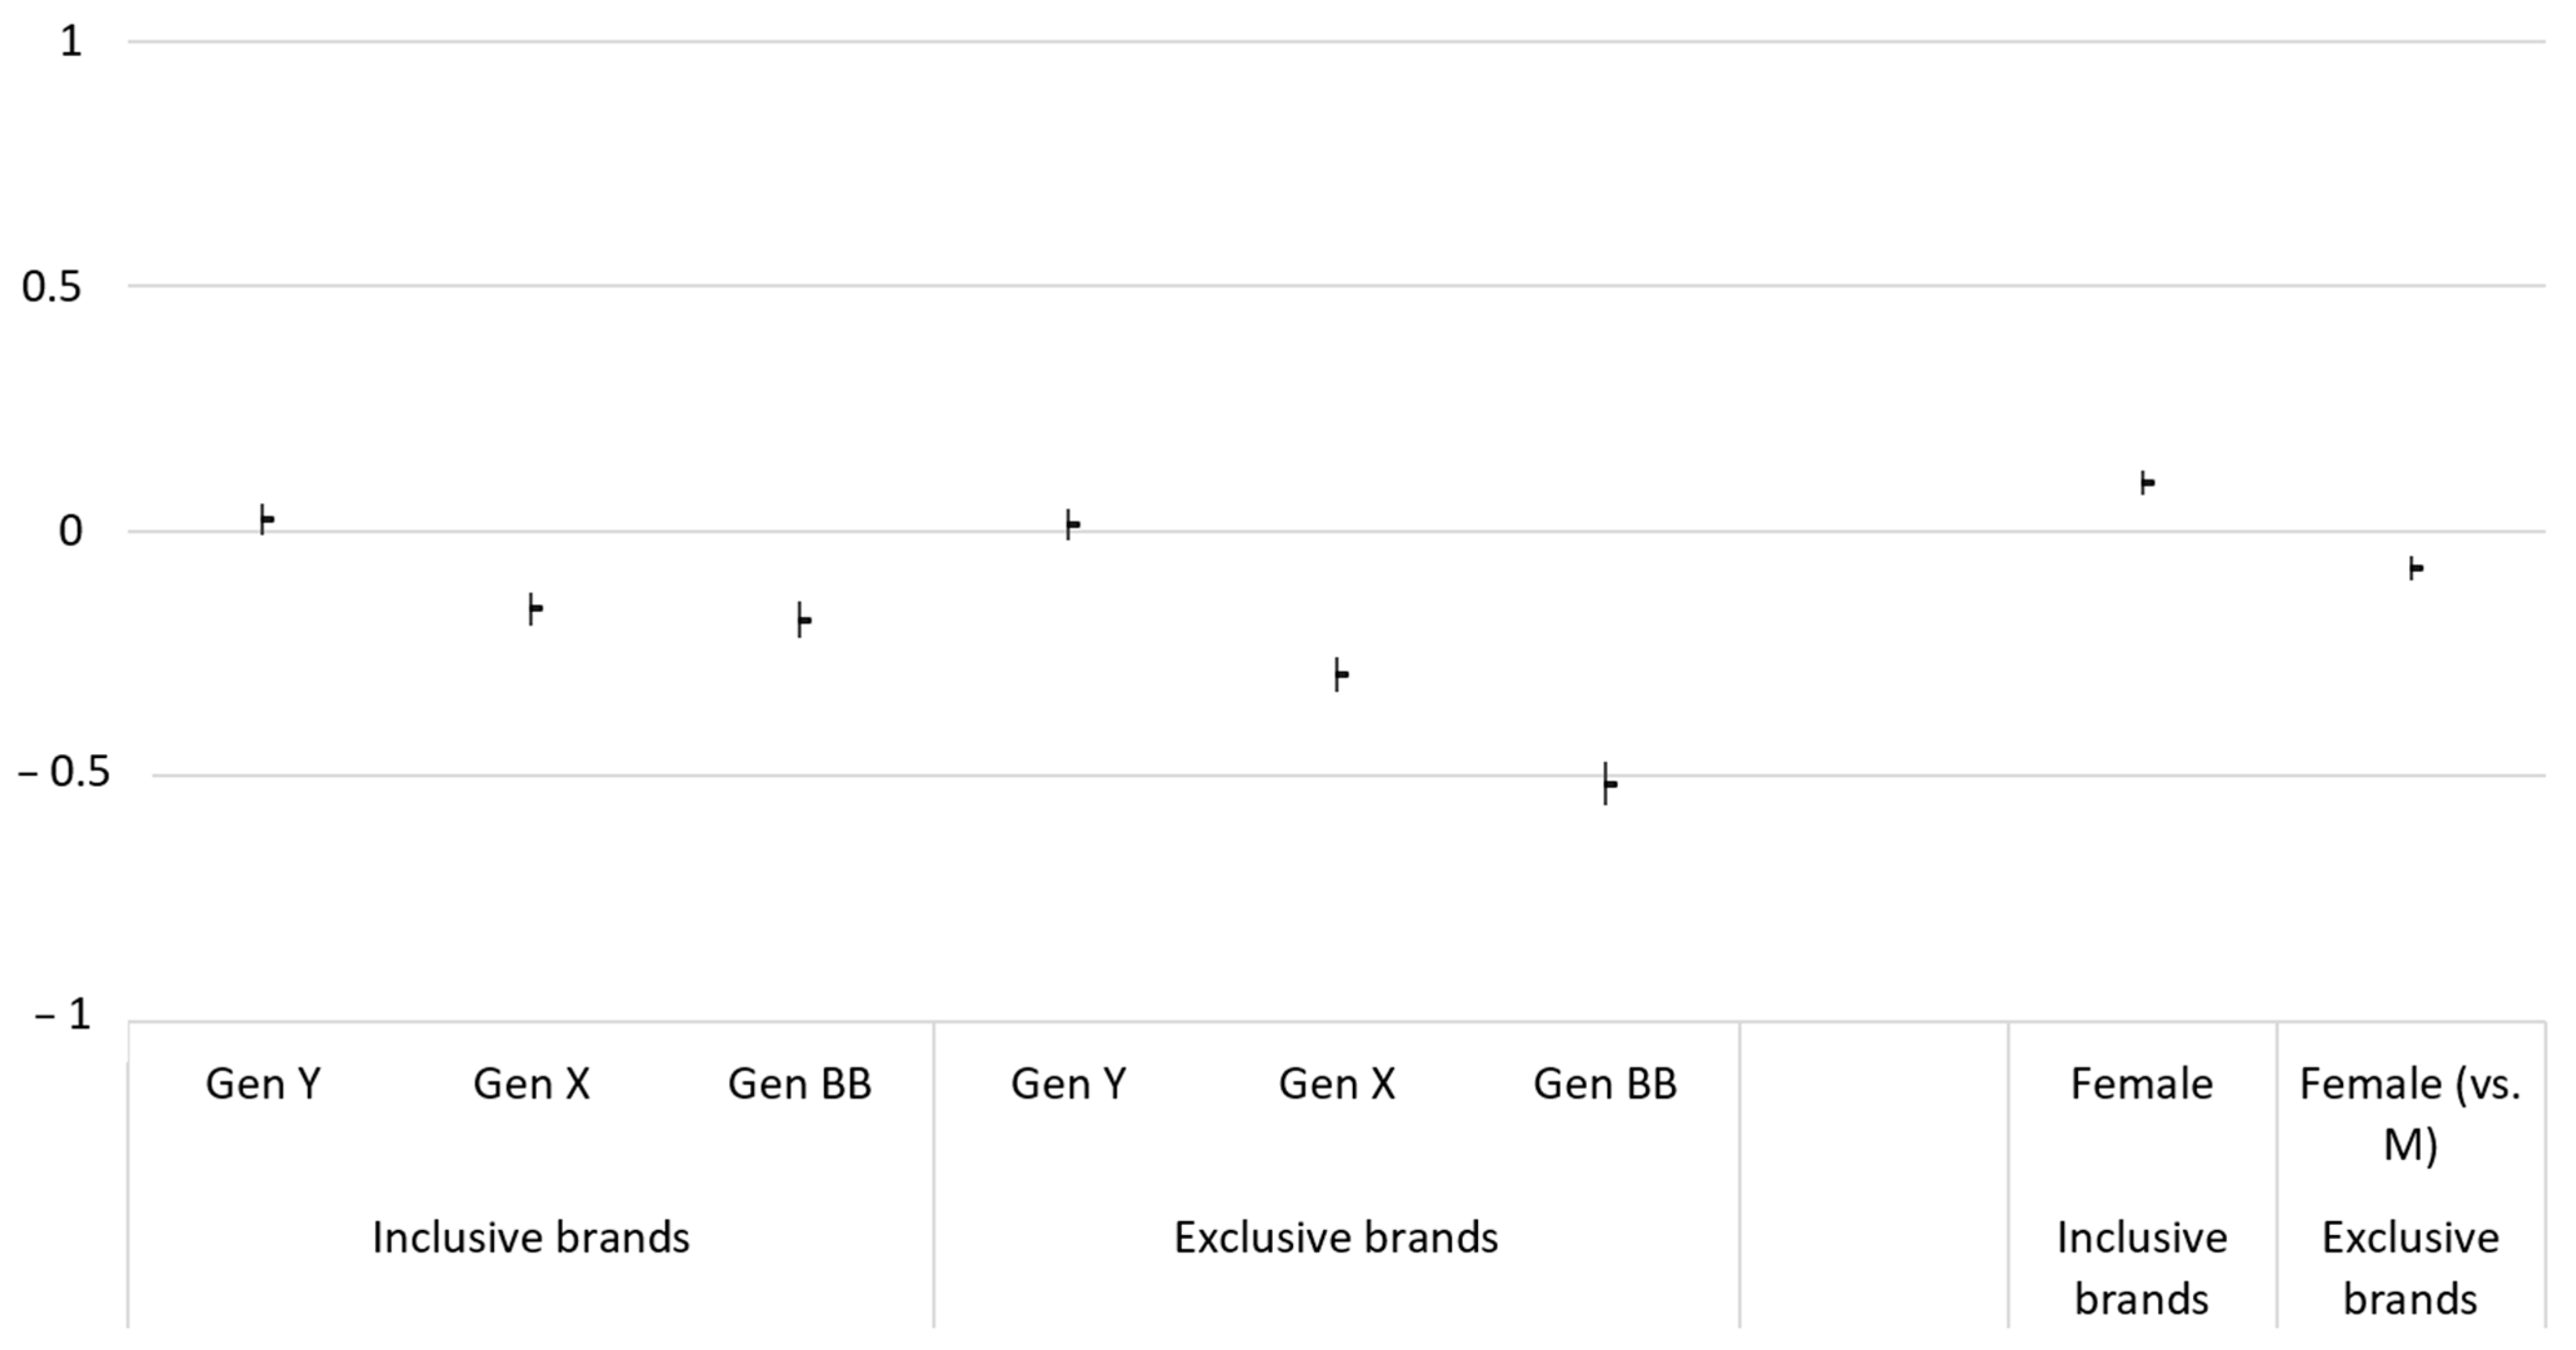Viewport: 2576px width, 1350px height.
Task: Click the y-axis label 1
Action: click(70, 42)
